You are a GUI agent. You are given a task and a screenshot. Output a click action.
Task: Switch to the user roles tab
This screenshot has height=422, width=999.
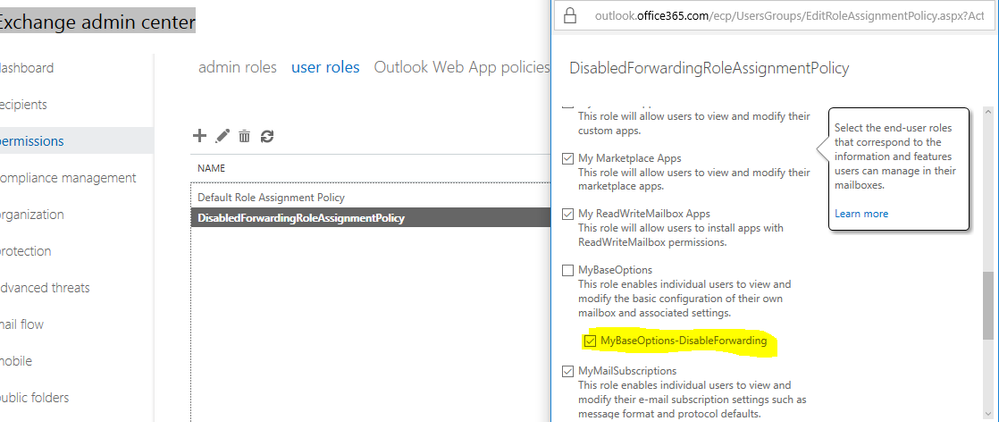(x=326, y=67)
